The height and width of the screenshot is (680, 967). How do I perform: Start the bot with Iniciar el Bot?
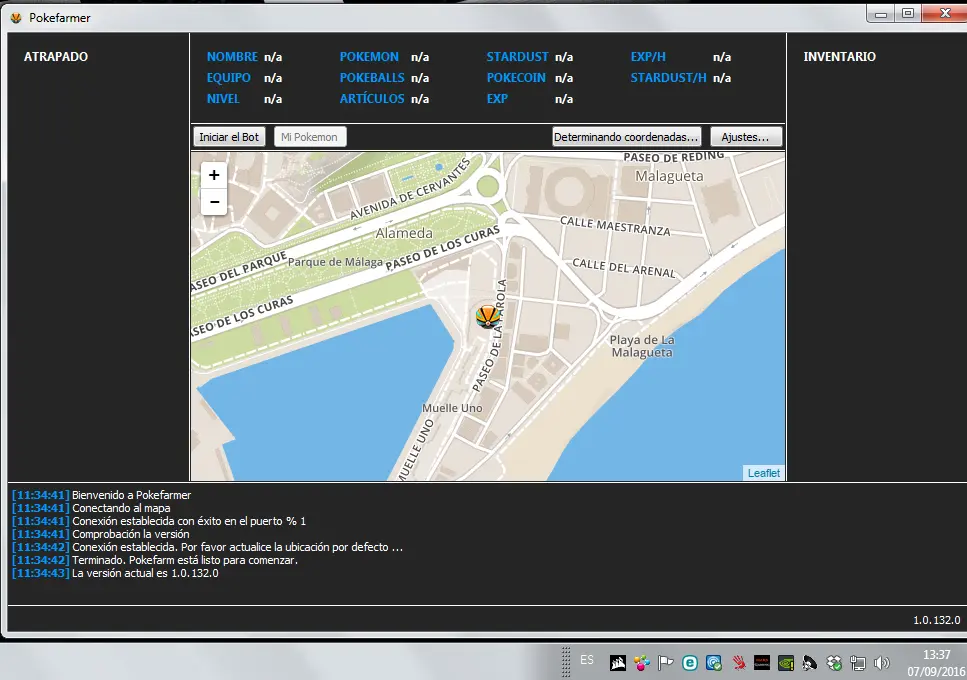pyautogui.click(x=229, y=137)
